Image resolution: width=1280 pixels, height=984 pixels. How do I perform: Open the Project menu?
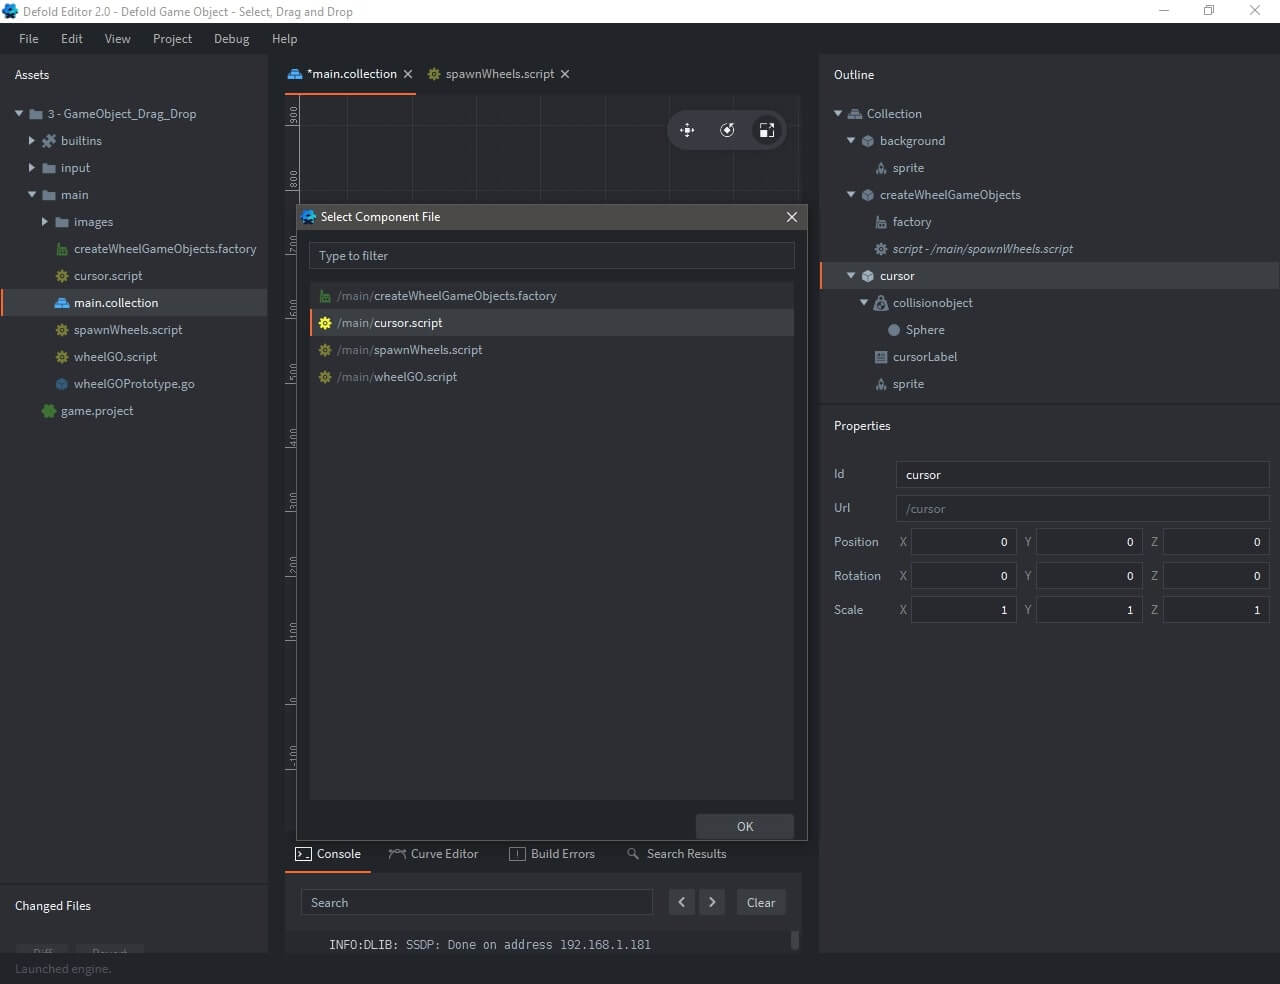click(172, 39)
